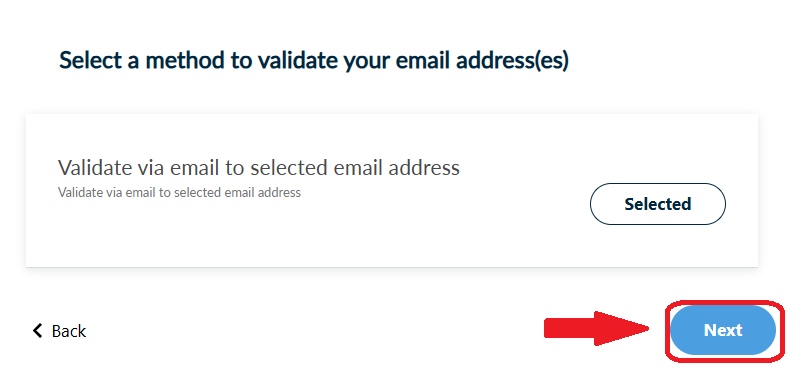Image resolution: width=811 pixels, height=375 pixels.
Task: Click 'selected email address' in large card text
Action: 355,168
